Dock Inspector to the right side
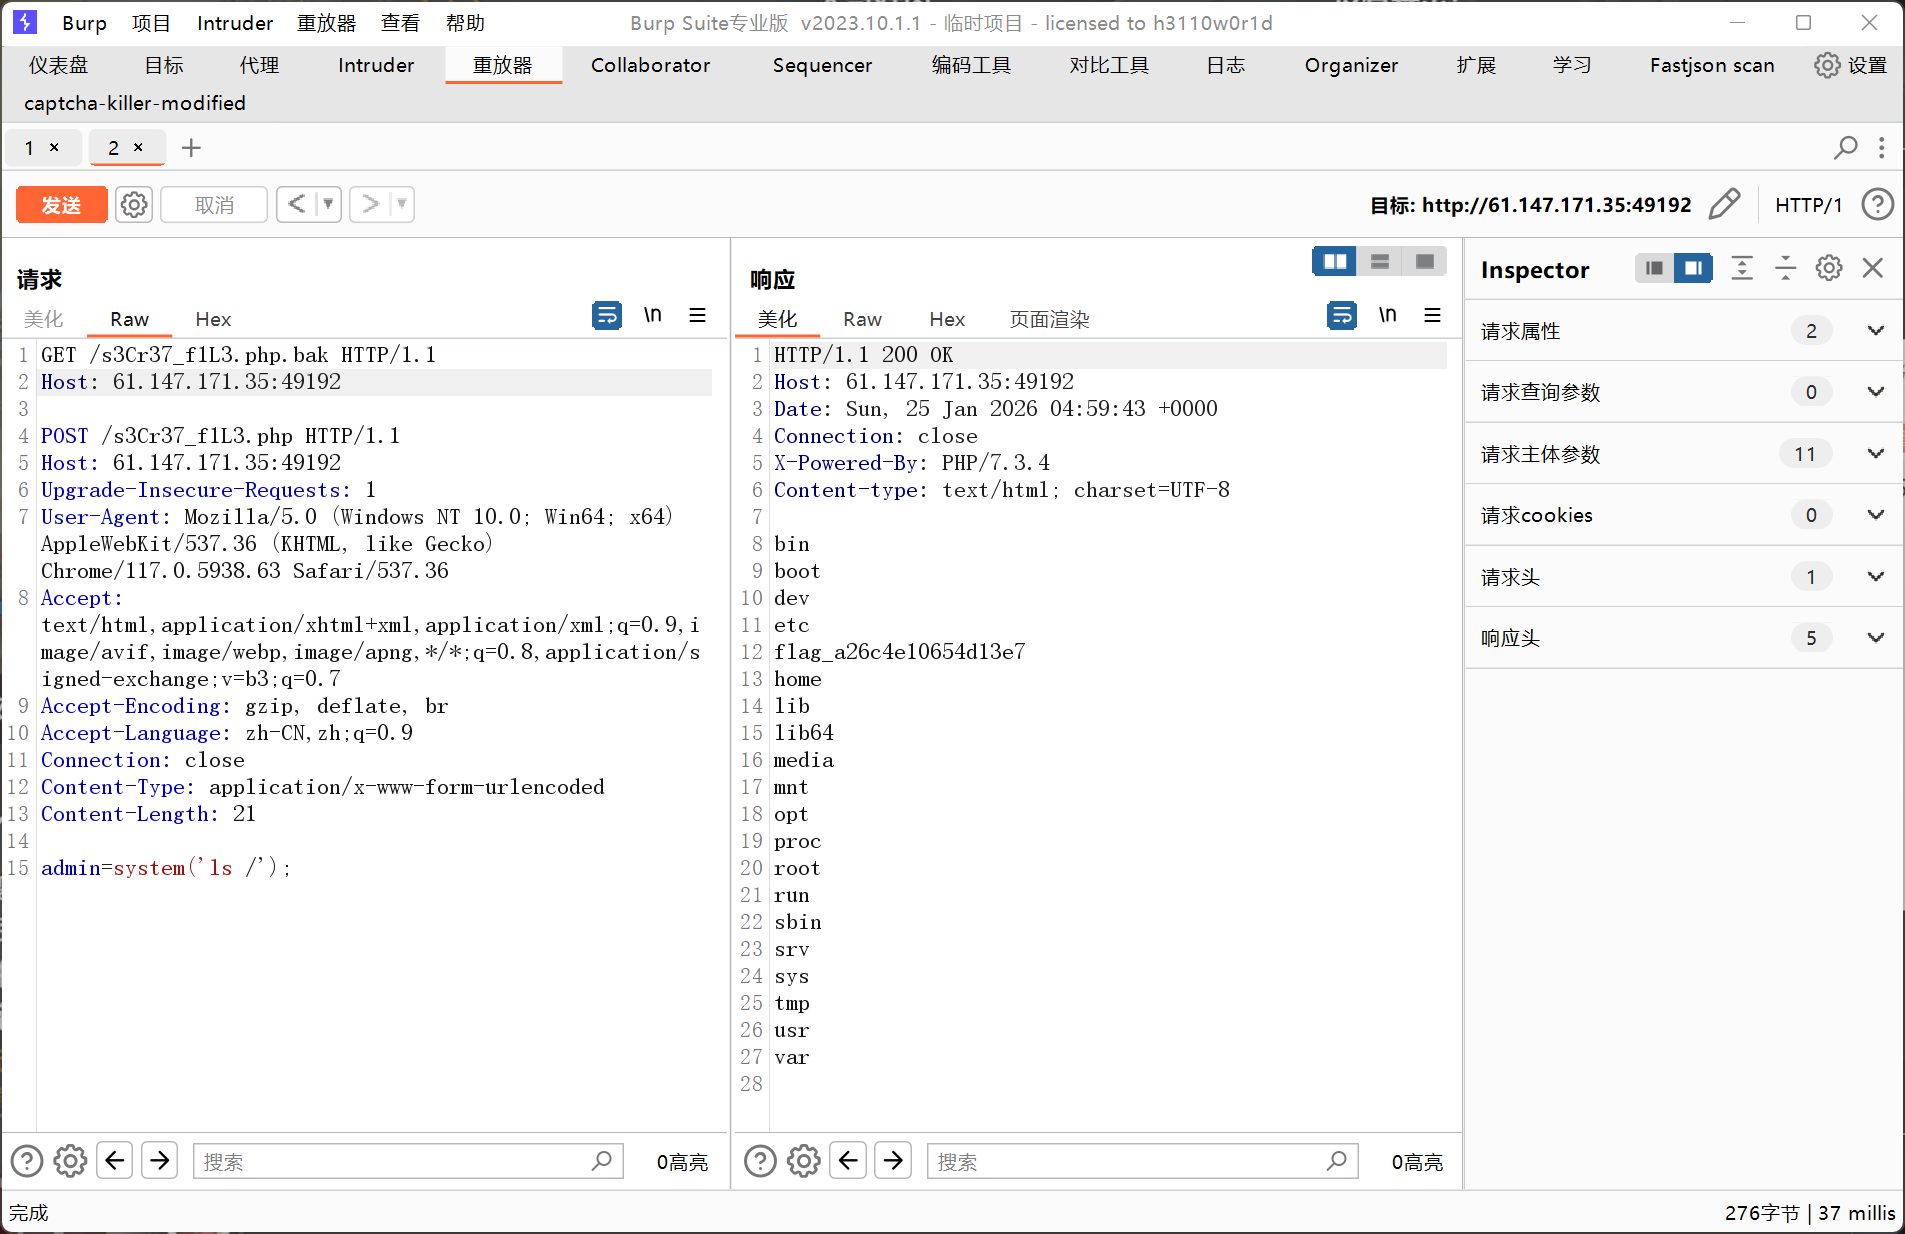 (x=1693, y=268)
